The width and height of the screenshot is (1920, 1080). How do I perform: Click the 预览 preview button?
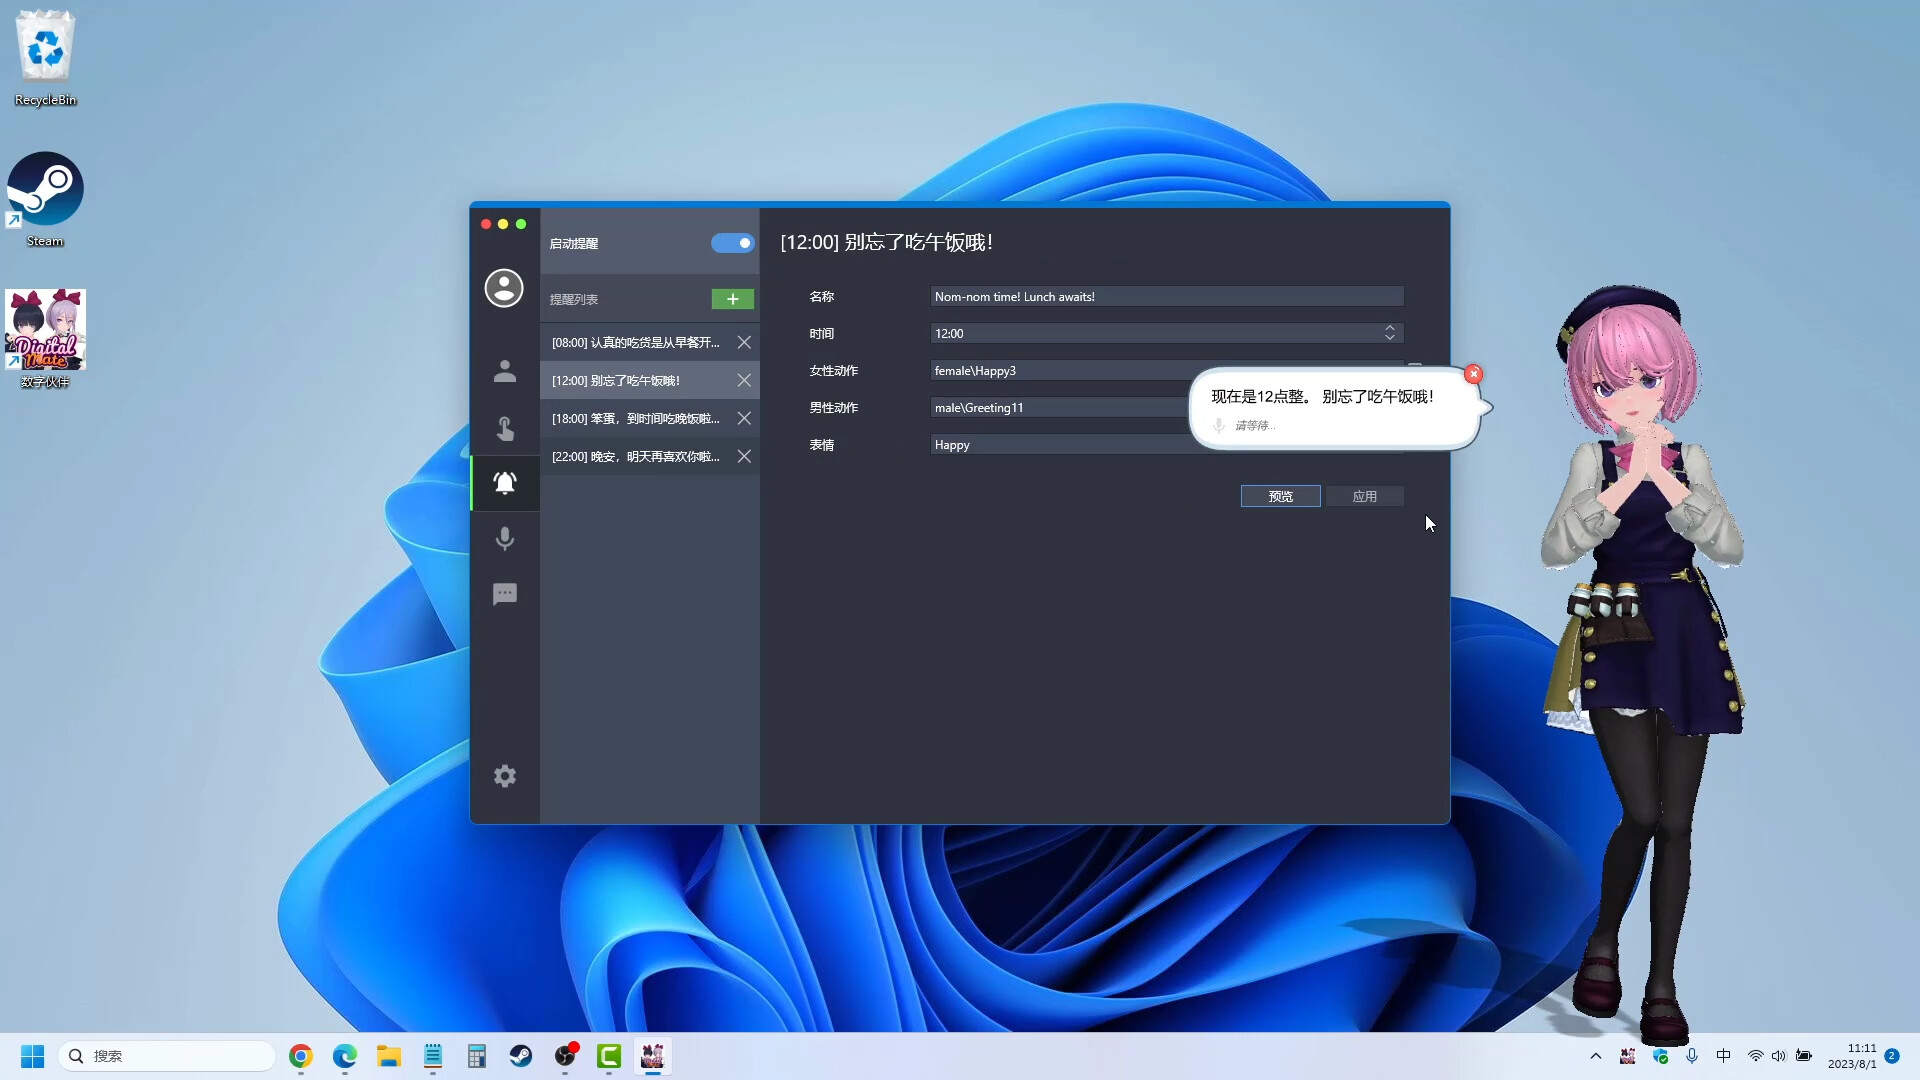pyautogui.click(x=1280, y=496)
